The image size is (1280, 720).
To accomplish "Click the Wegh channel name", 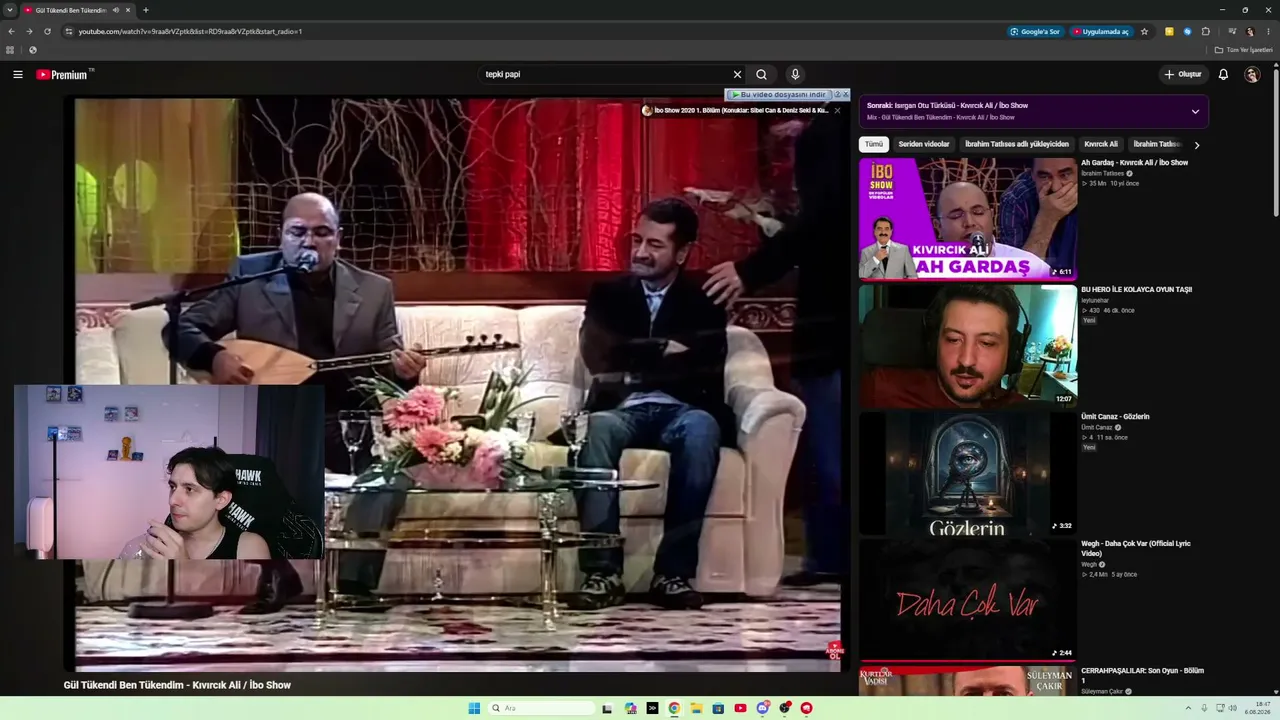I will click(x=1090, y=564).
